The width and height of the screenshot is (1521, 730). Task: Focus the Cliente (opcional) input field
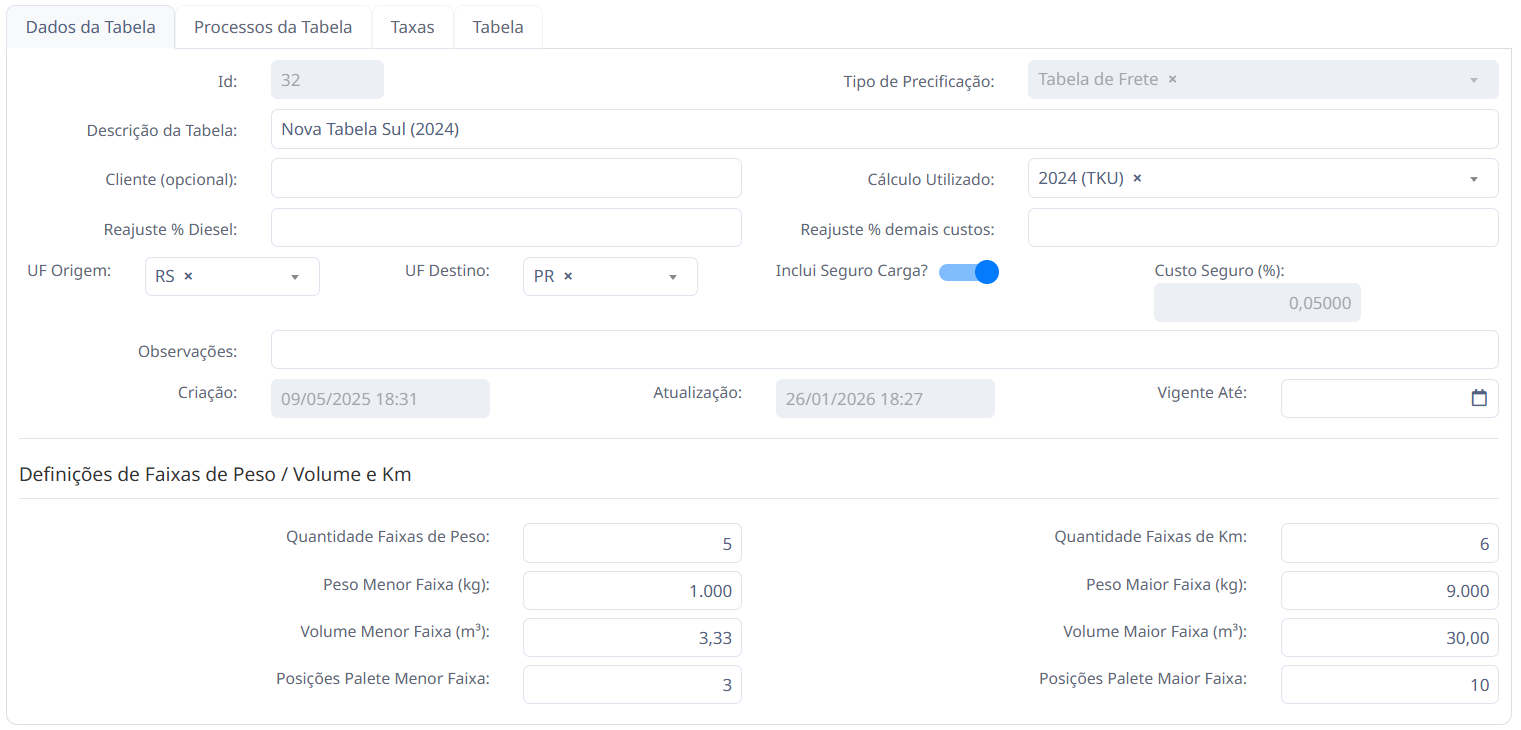click(x=506, y=178)
